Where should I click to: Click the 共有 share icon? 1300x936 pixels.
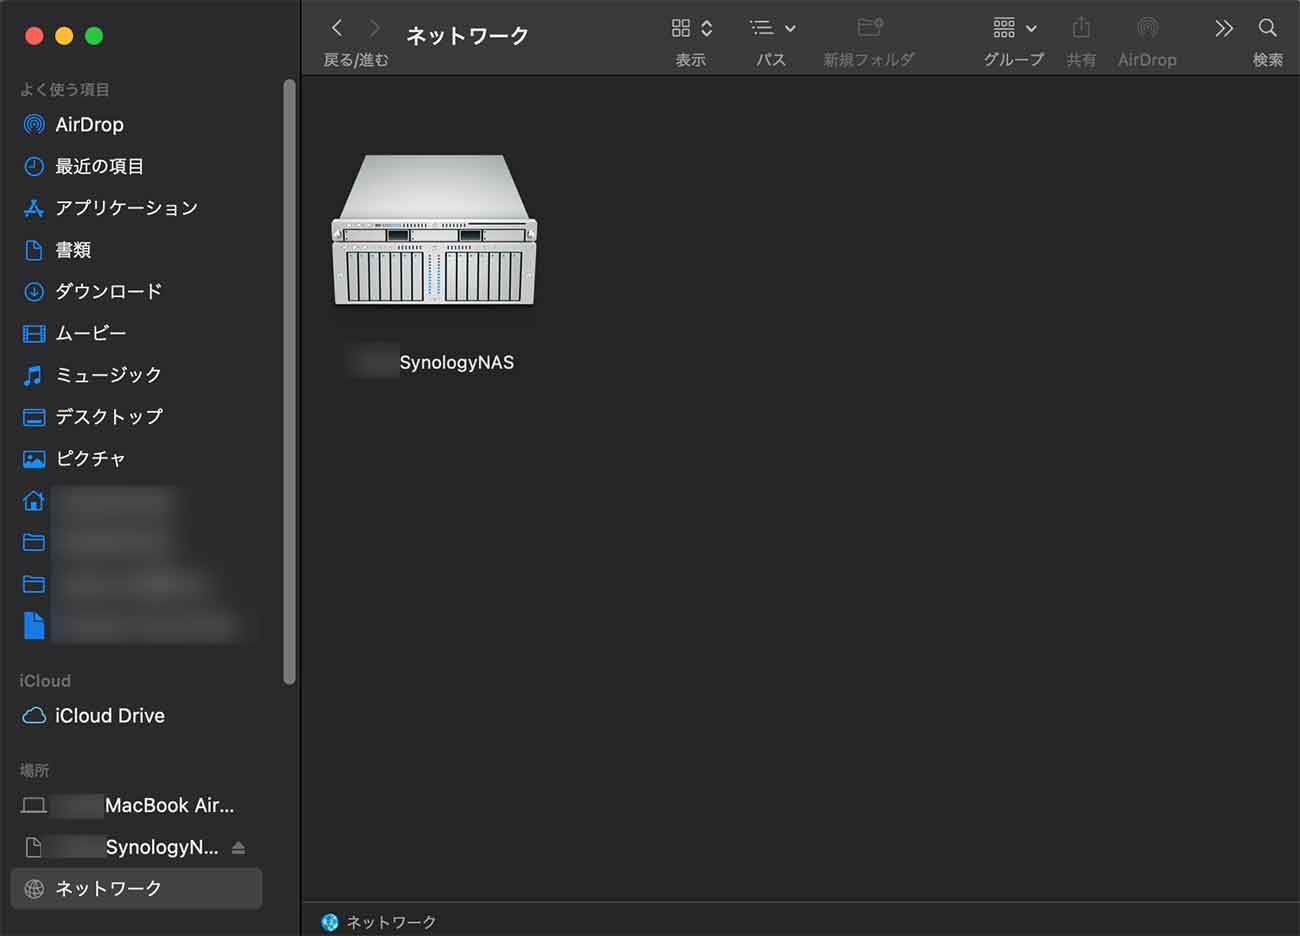(x=1081, y=28)
